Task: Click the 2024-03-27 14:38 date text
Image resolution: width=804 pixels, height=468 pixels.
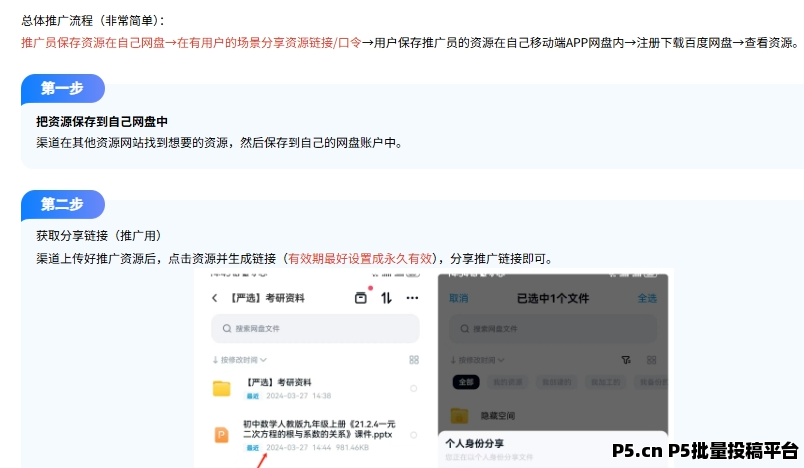Action: pos(298,396)
